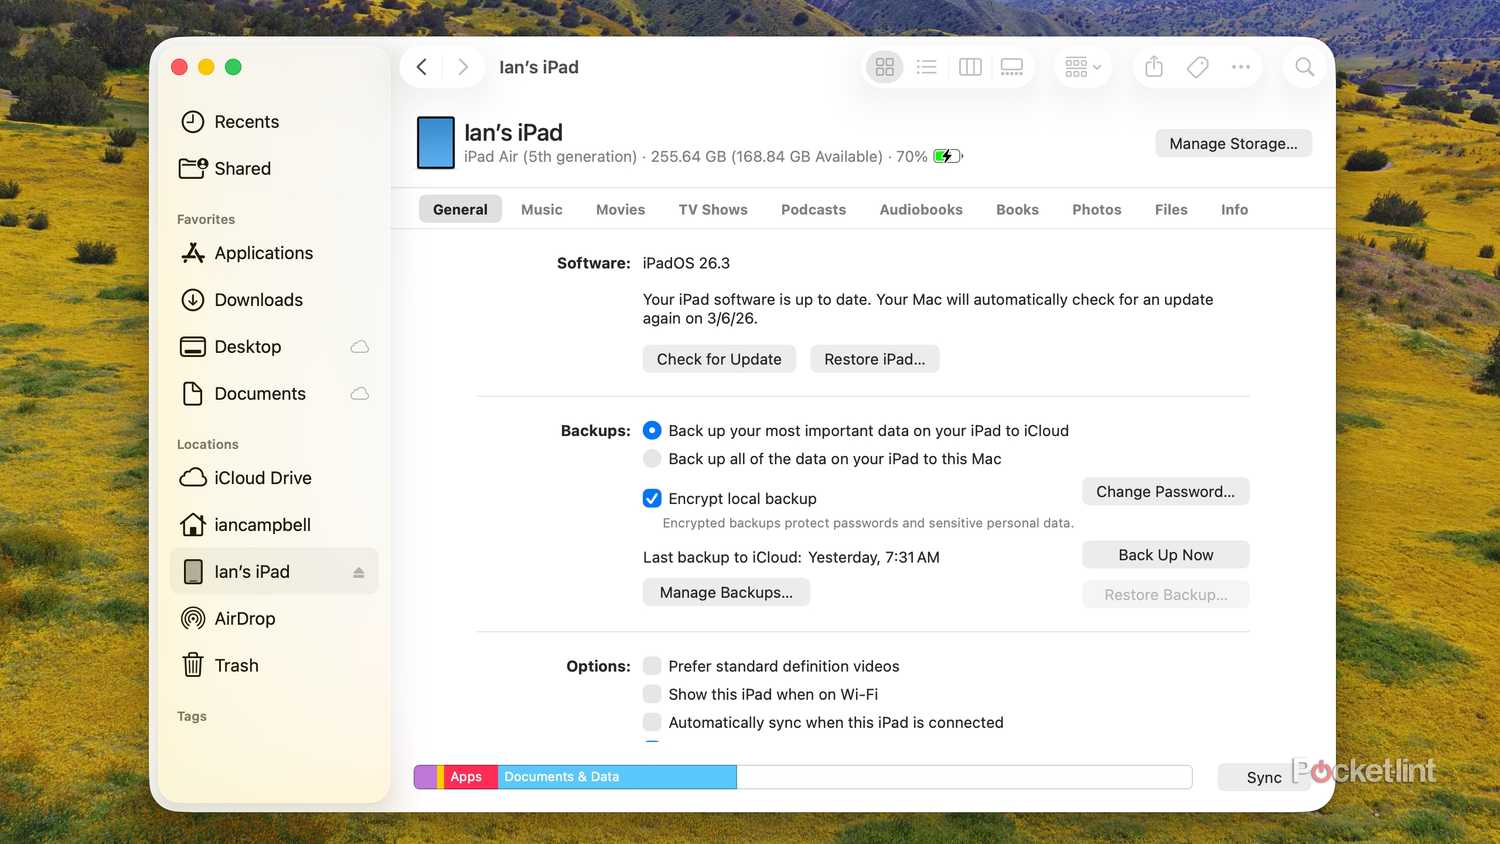Switch to list view
The image size is (1500, 844).
tap(926, 66)
